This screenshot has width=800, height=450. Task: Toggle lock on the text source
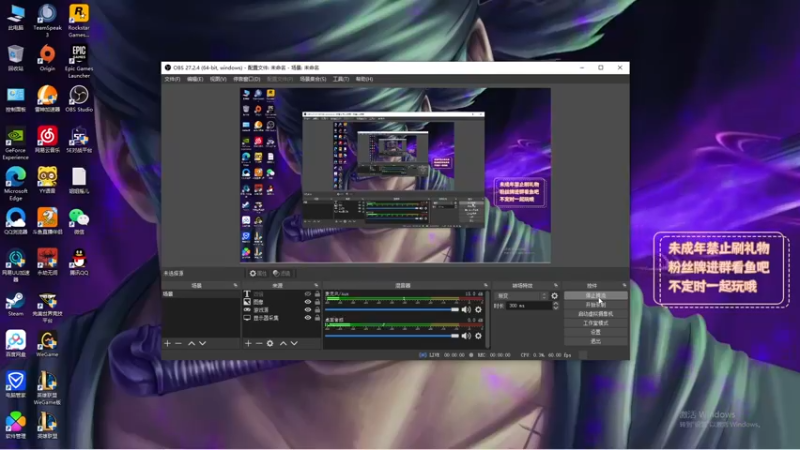(x=317, y=294)
